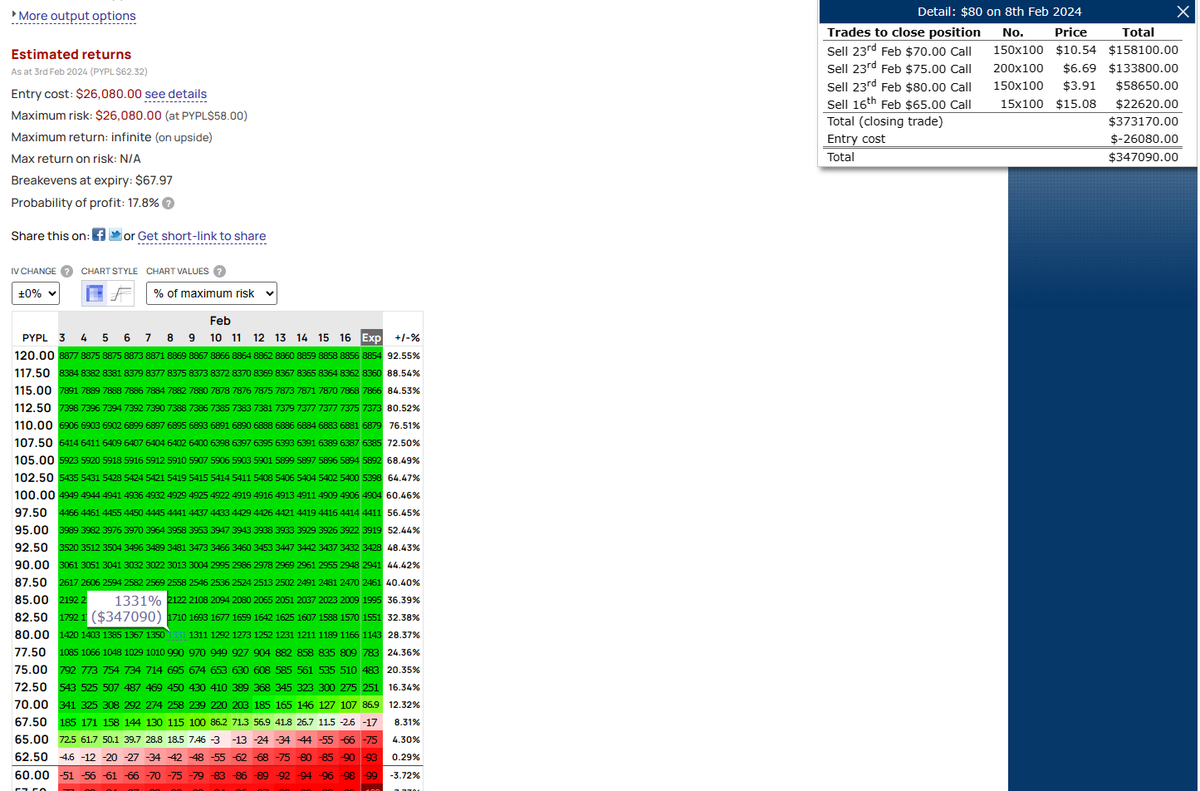
Task: Click 8854 cell in the 120.00 row
Action: [372, 355]
